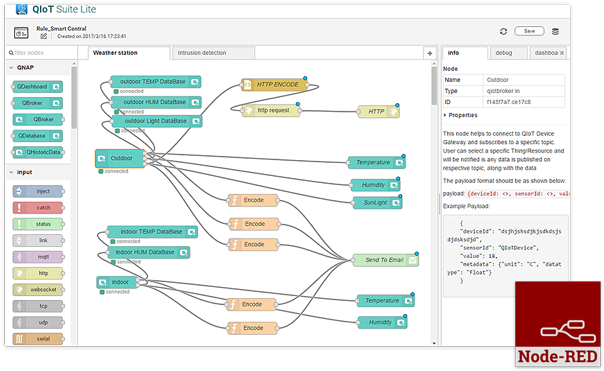Click the canvas scroll down arrow
The width and height of the screenshot is (604, 371).
(x=434, y=343)
